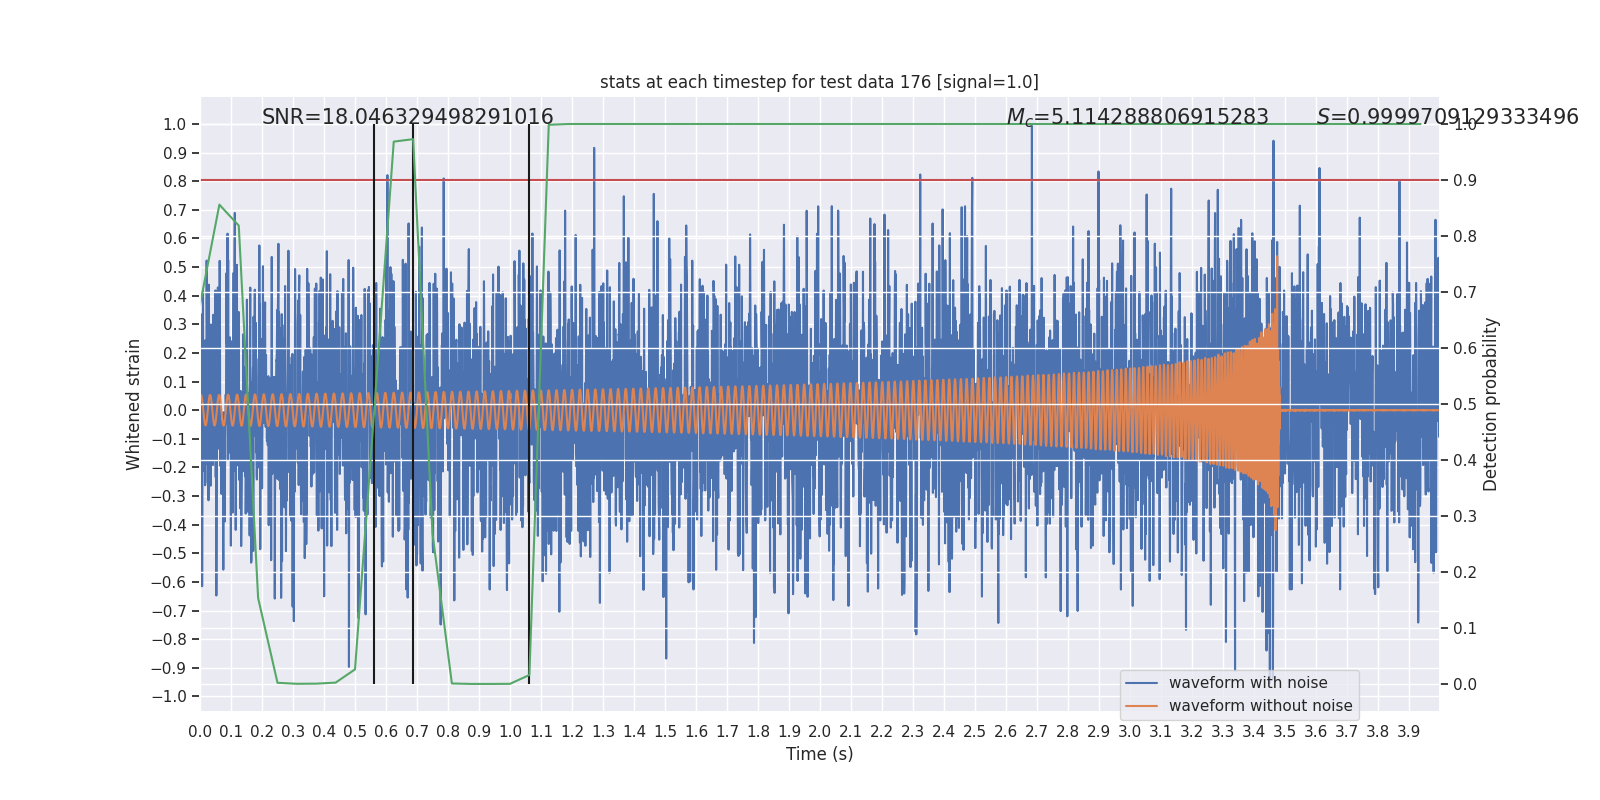The width and height of the screenshot is (1600, 800).
Task: Click the 3.0 tick on the time axis
Action: pos(1130,732)
